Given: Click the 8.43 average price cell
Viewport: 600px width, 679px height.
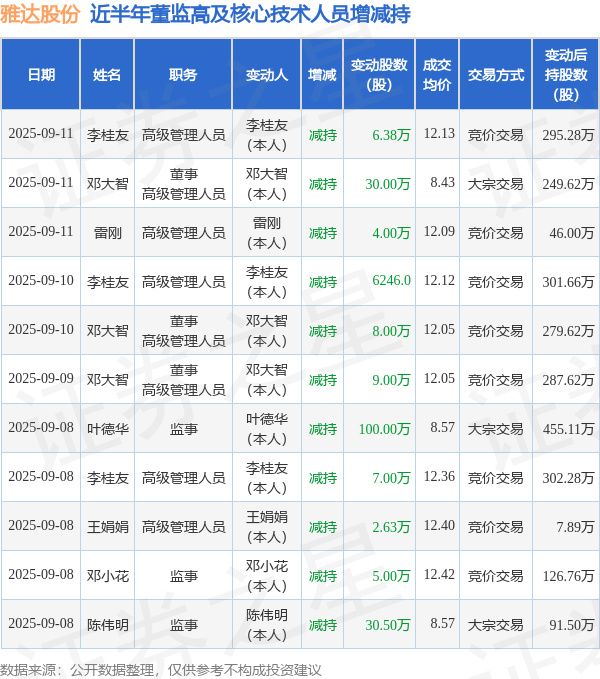Looking at the screenshot, I should (442, 182).
